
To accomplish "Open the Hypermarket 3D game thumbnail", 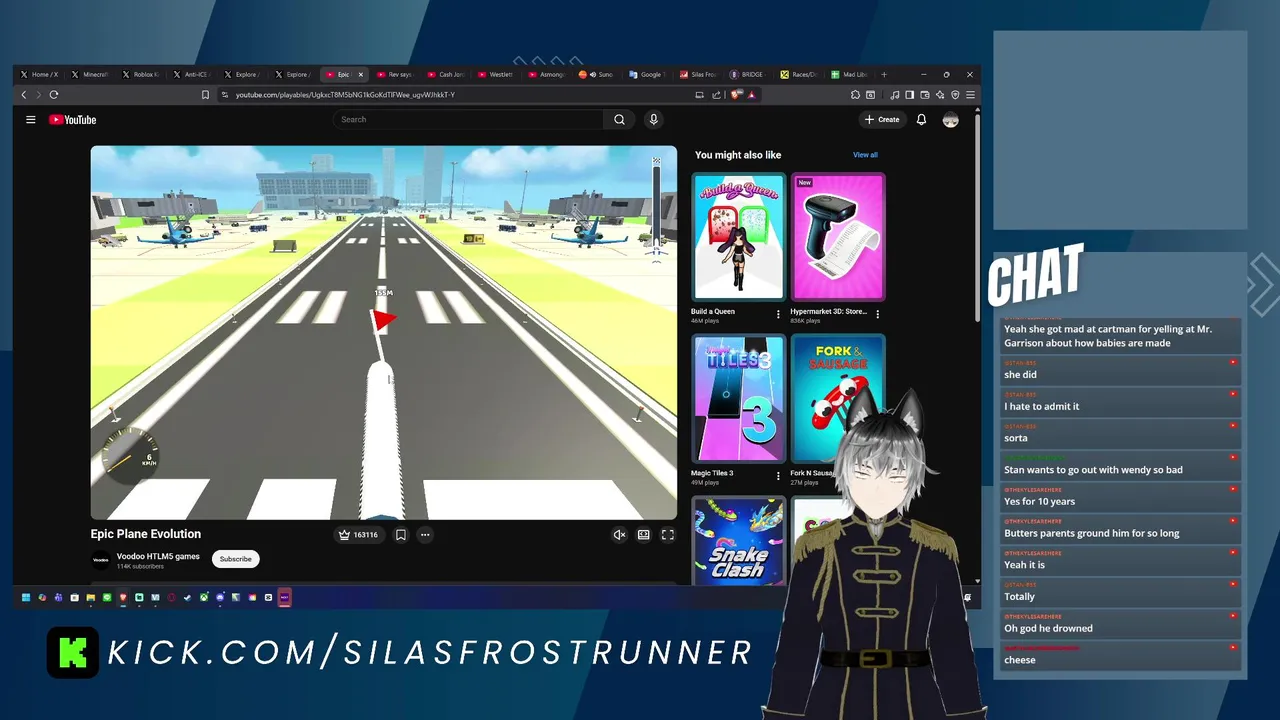I will [838, 237].
